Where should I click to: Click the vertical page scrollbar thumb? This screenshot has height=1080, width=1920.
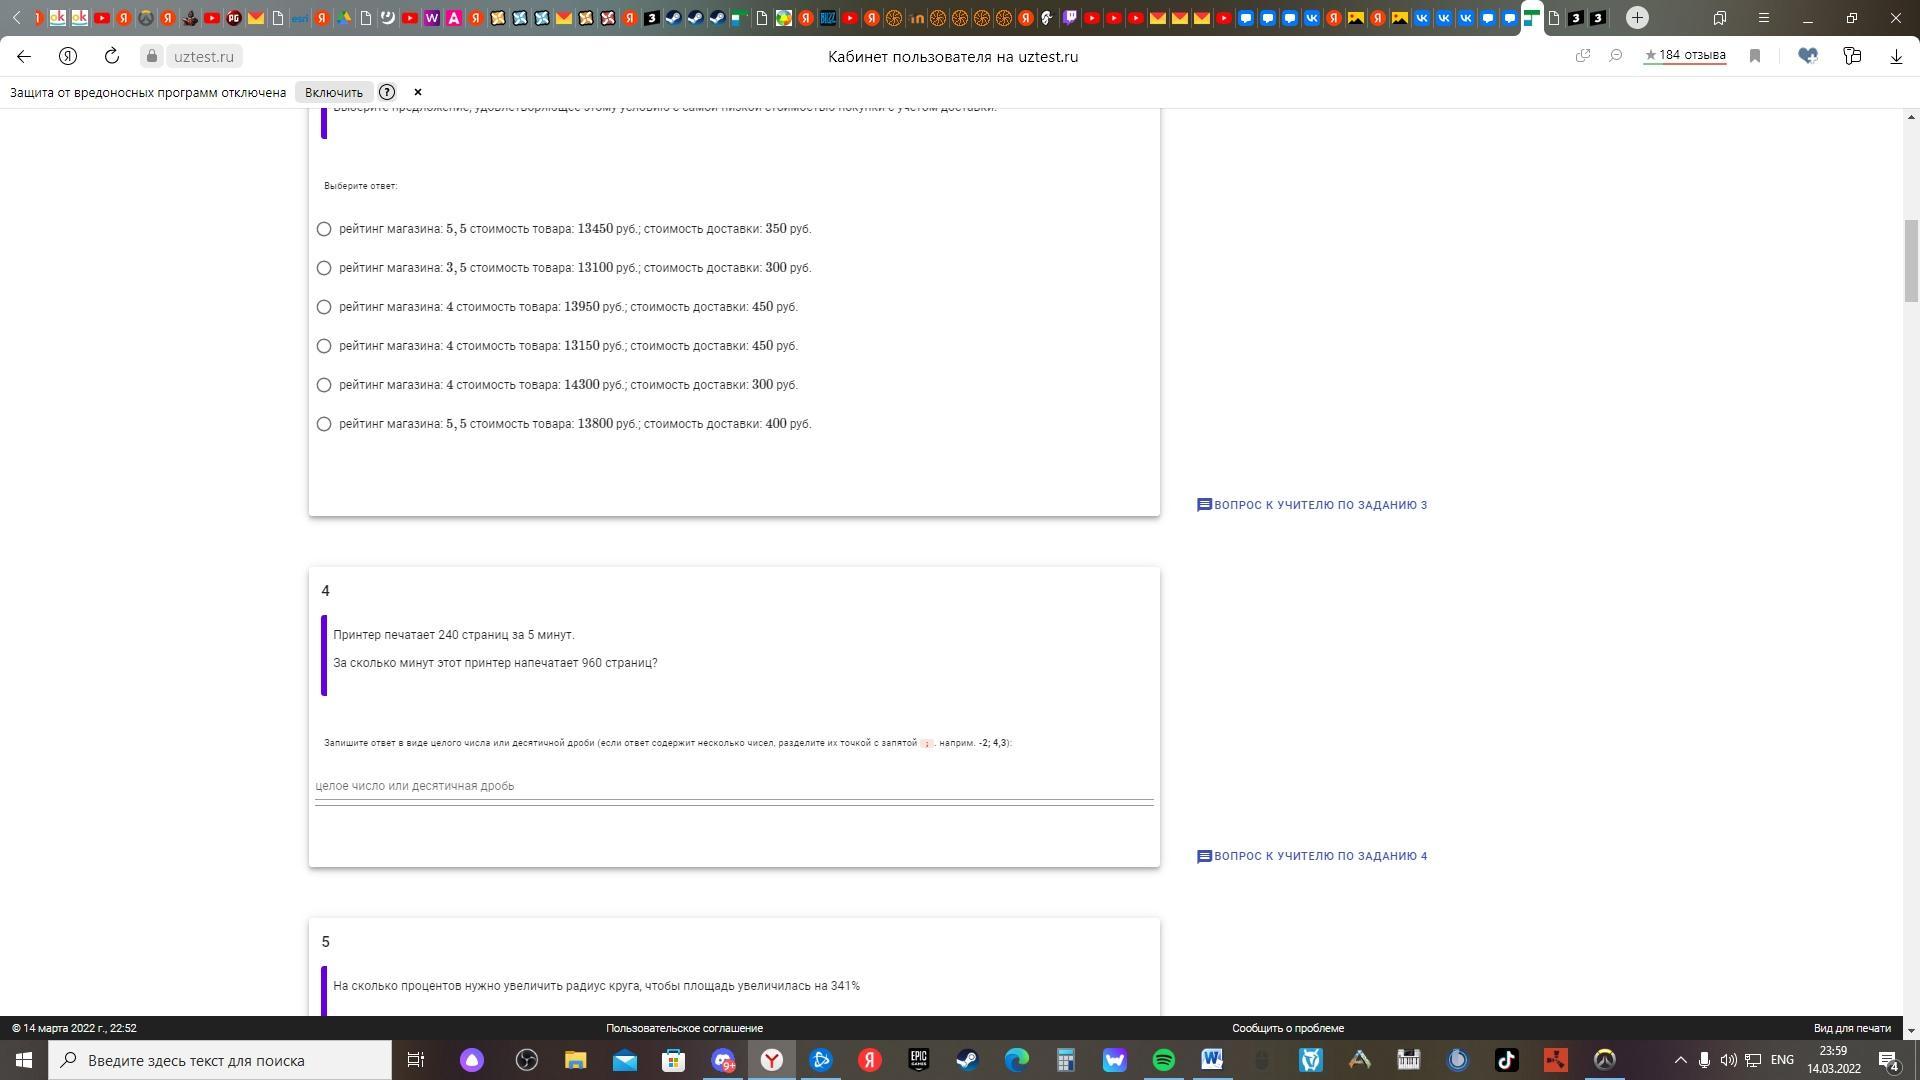pyautogui.click(x=1912, y=260)
